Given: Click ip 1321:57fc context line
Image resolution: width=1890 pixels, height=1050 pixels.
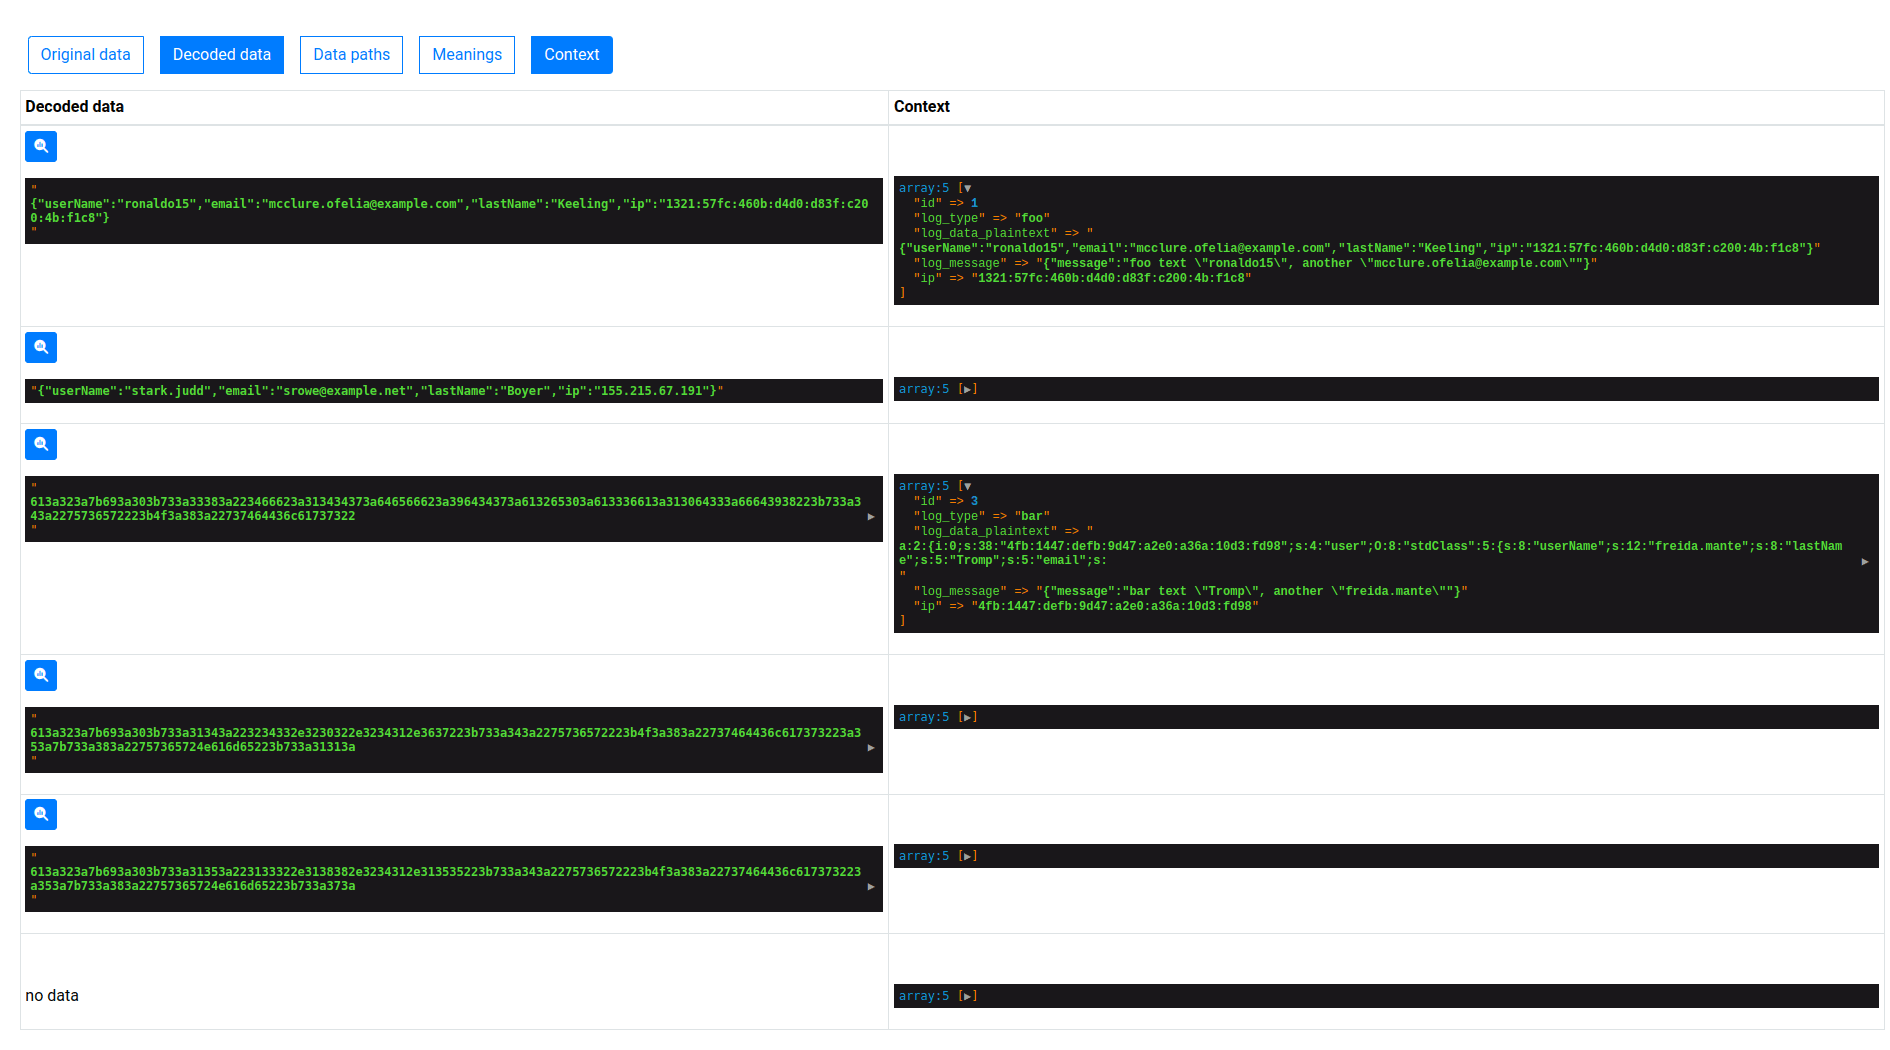Looking at the screenshot, I should tap(1082, 278).
